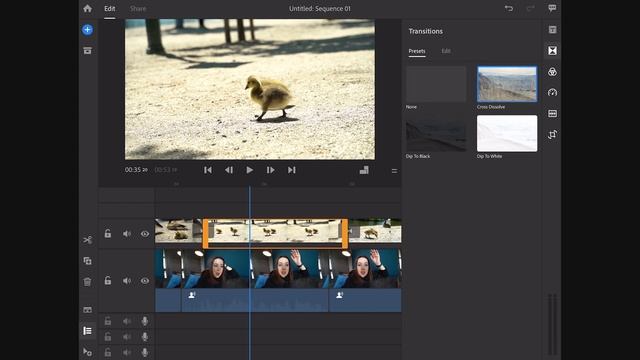
Task: Click the blue playhead line
Action: click(250, 273)
